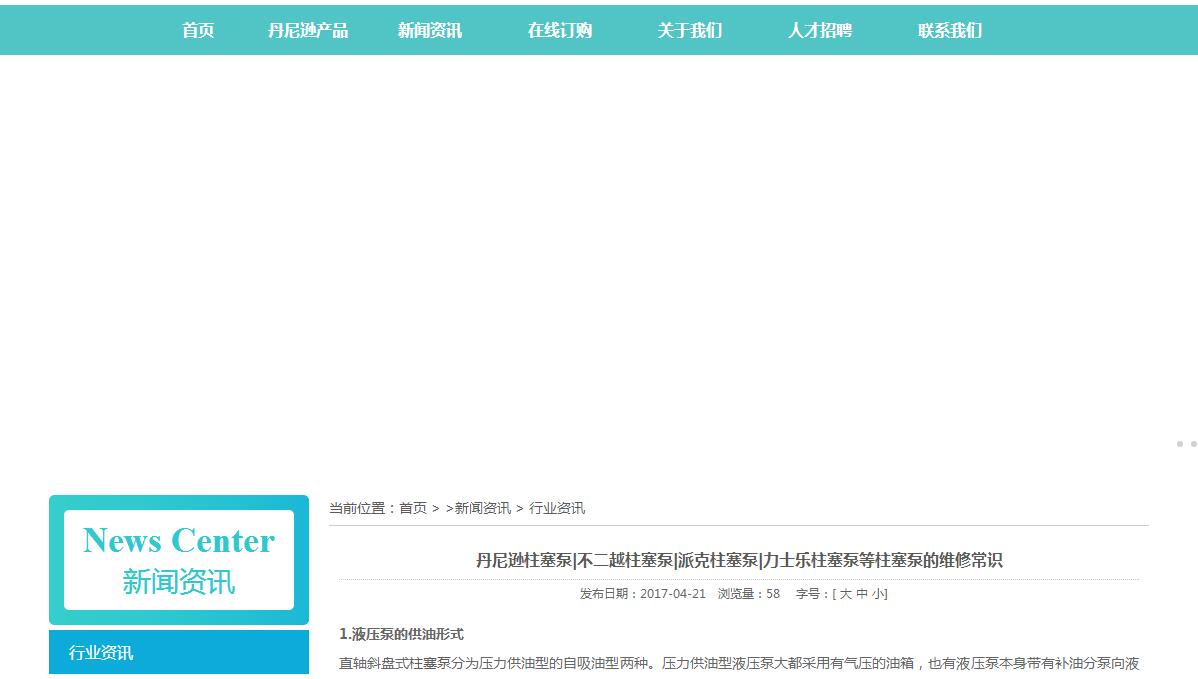Viewport: 1198px width, 679px height.
Task: Set font size to 中
Action: tap(862, 593)
